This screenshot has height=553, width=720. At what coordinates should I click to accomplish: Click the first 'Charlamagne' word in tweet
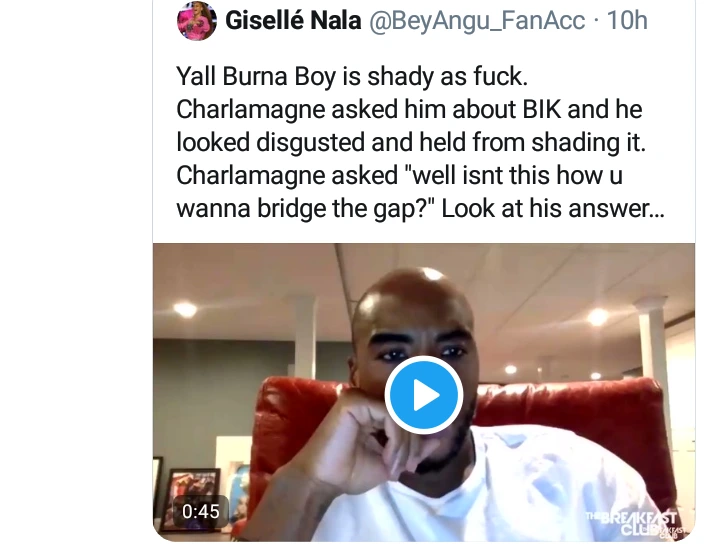tap(251, 110)
